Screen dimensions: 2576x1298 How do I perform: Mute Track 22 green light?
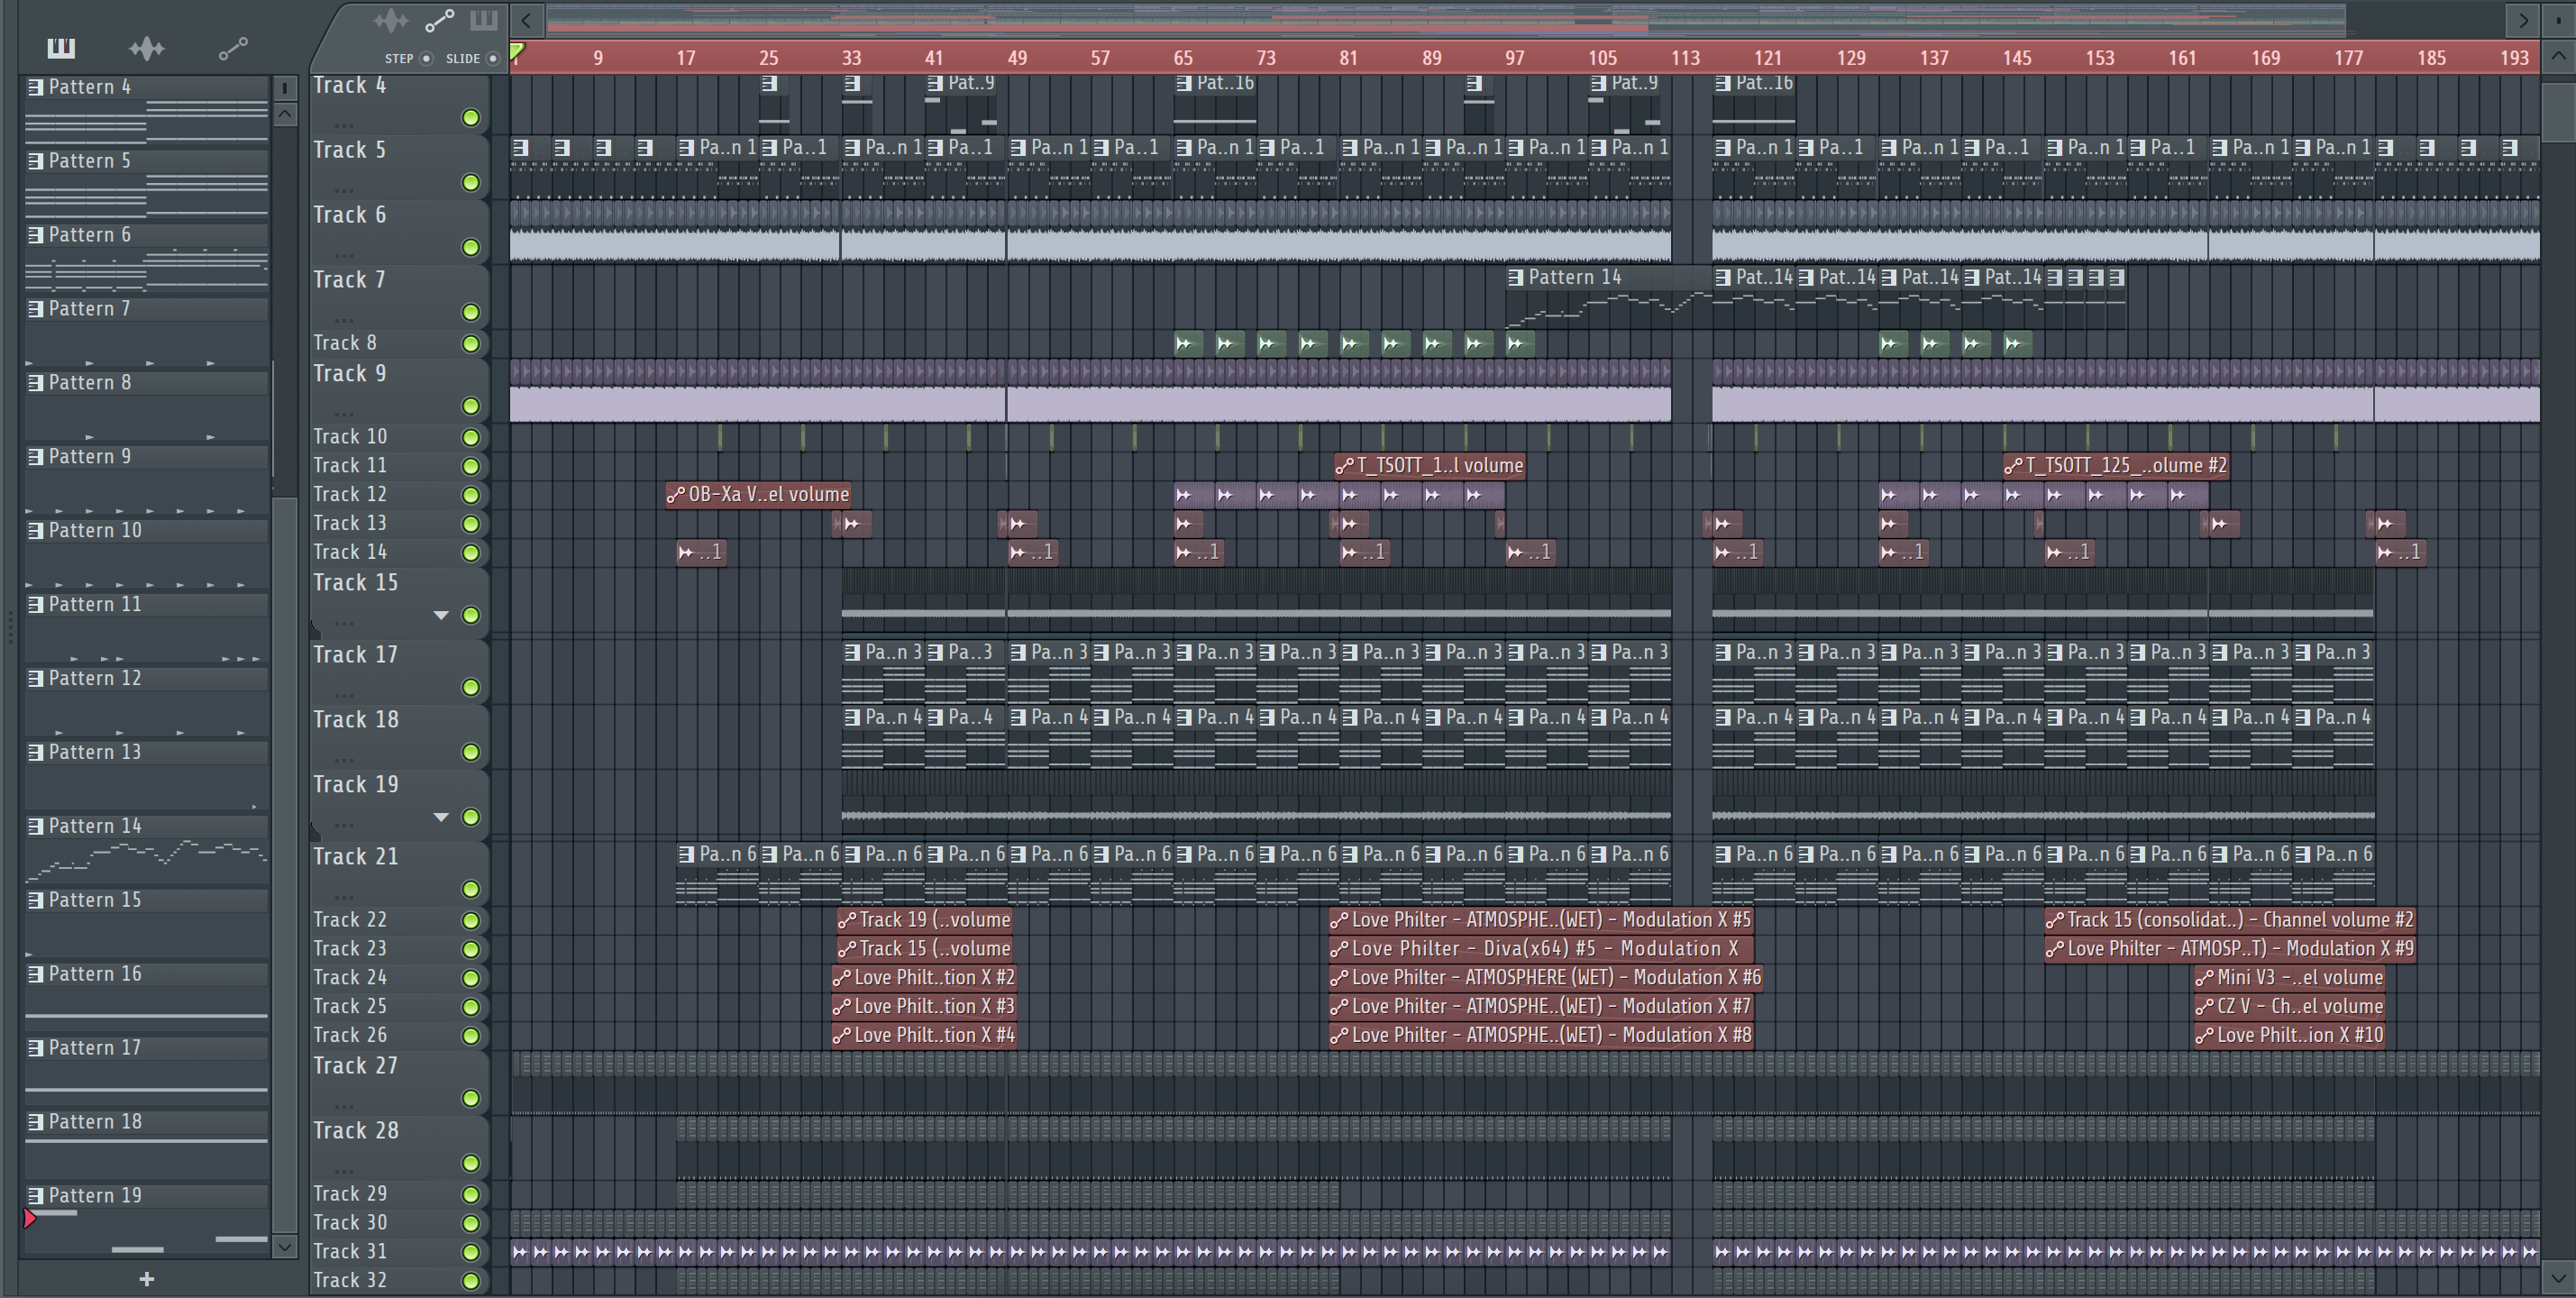pos(470,920)
